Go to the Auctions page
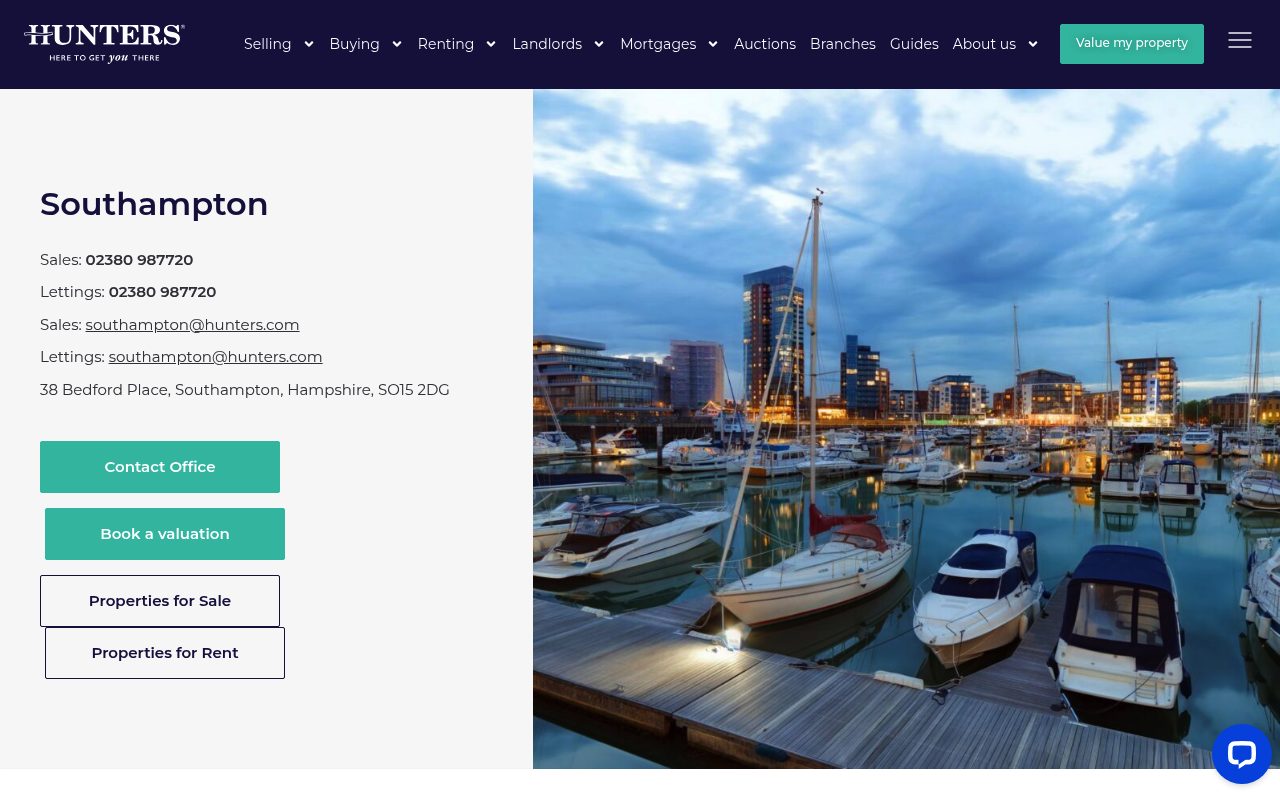The image size is (1280, 800). tap(765, 44)
